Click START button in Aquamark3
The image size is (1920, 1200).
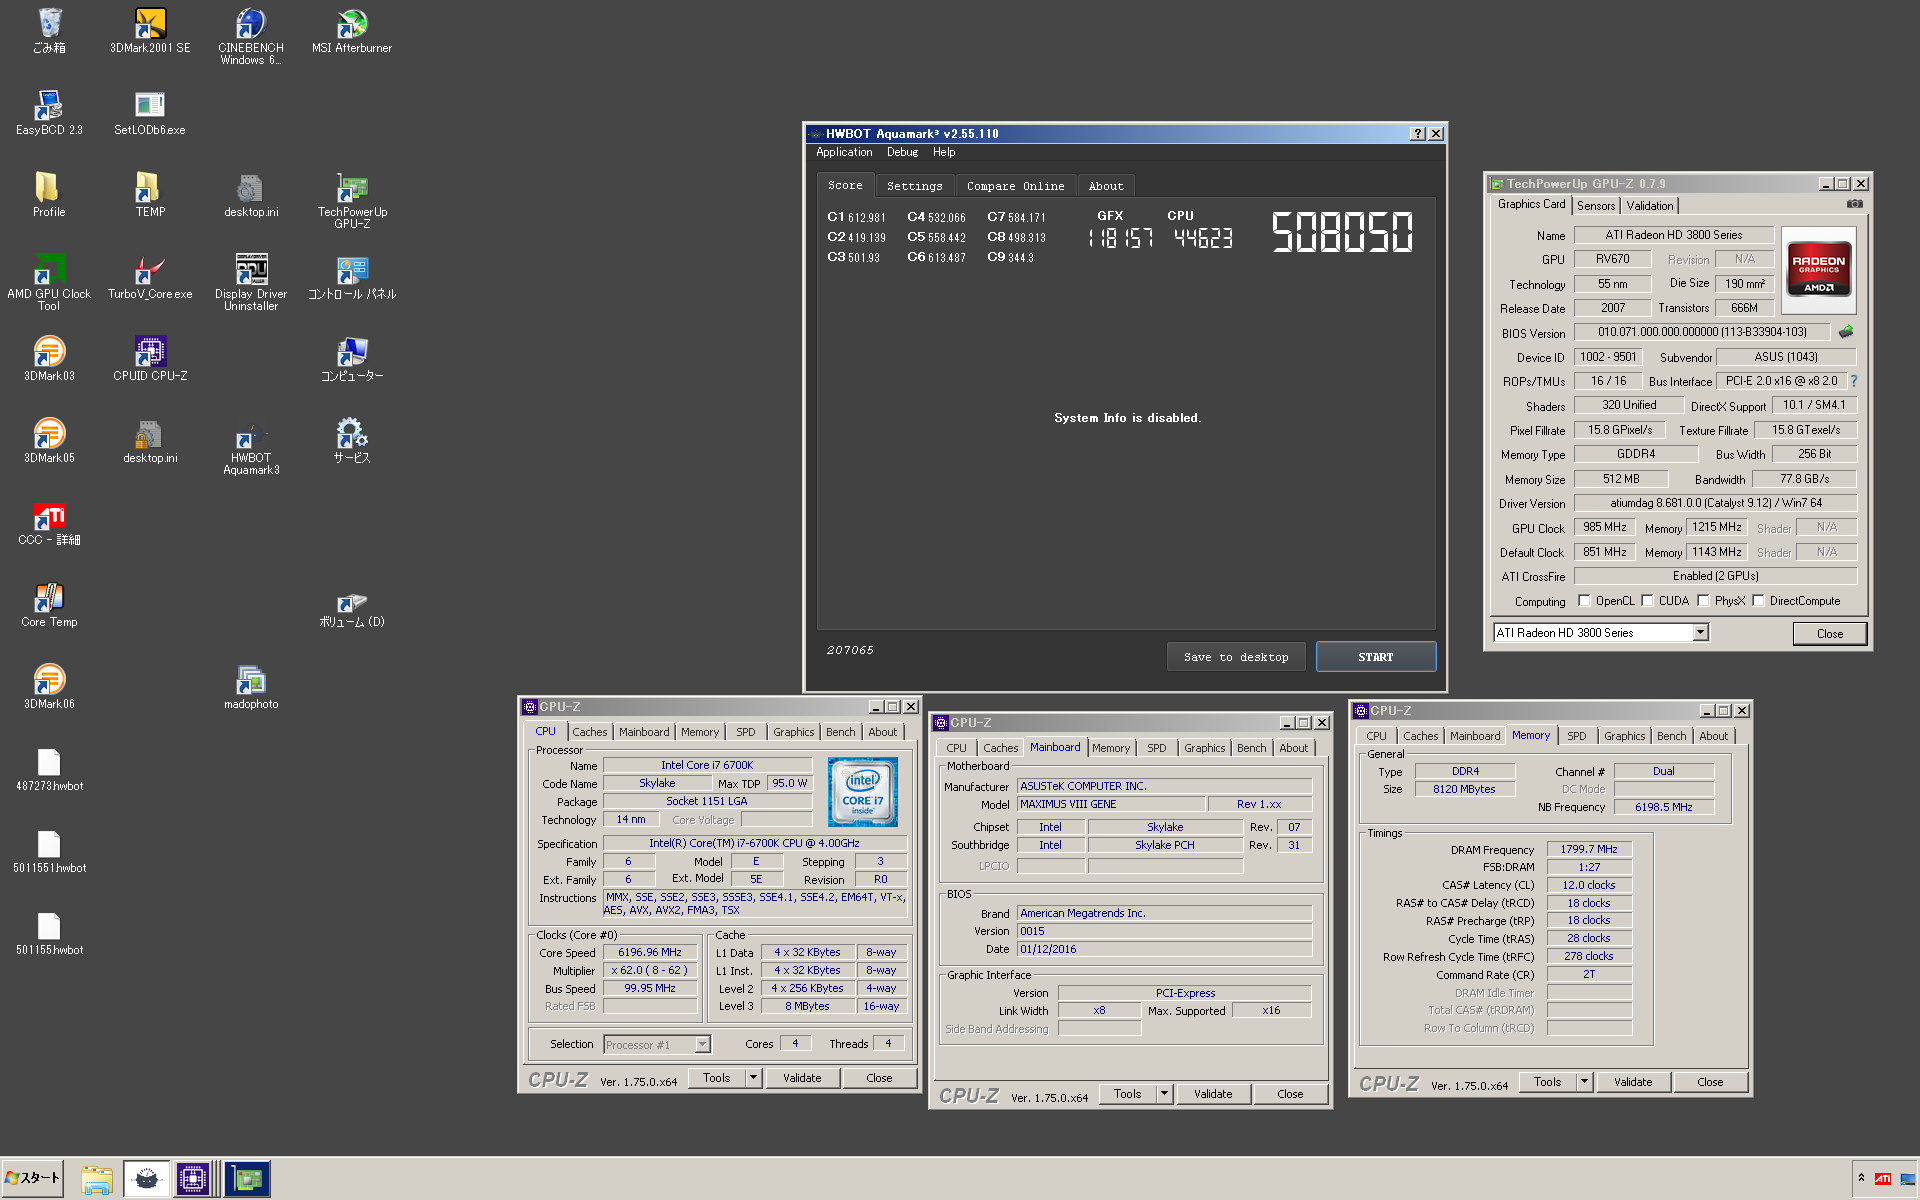(1376, 657)
